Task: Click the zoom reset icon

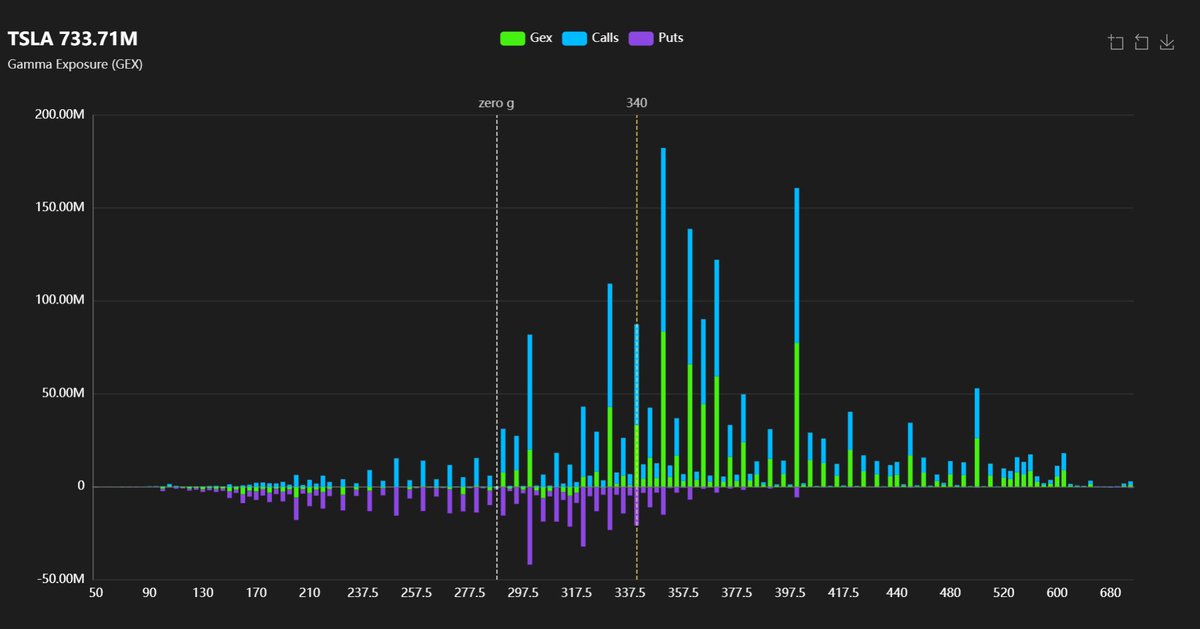Action: click(1141, 42)
